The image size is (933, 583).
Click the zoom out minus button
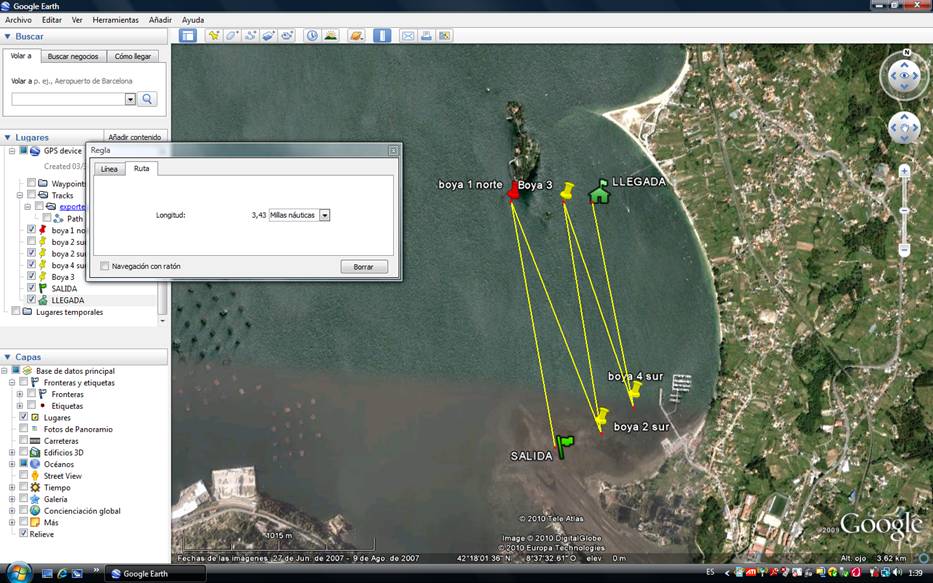click(904, 250)
